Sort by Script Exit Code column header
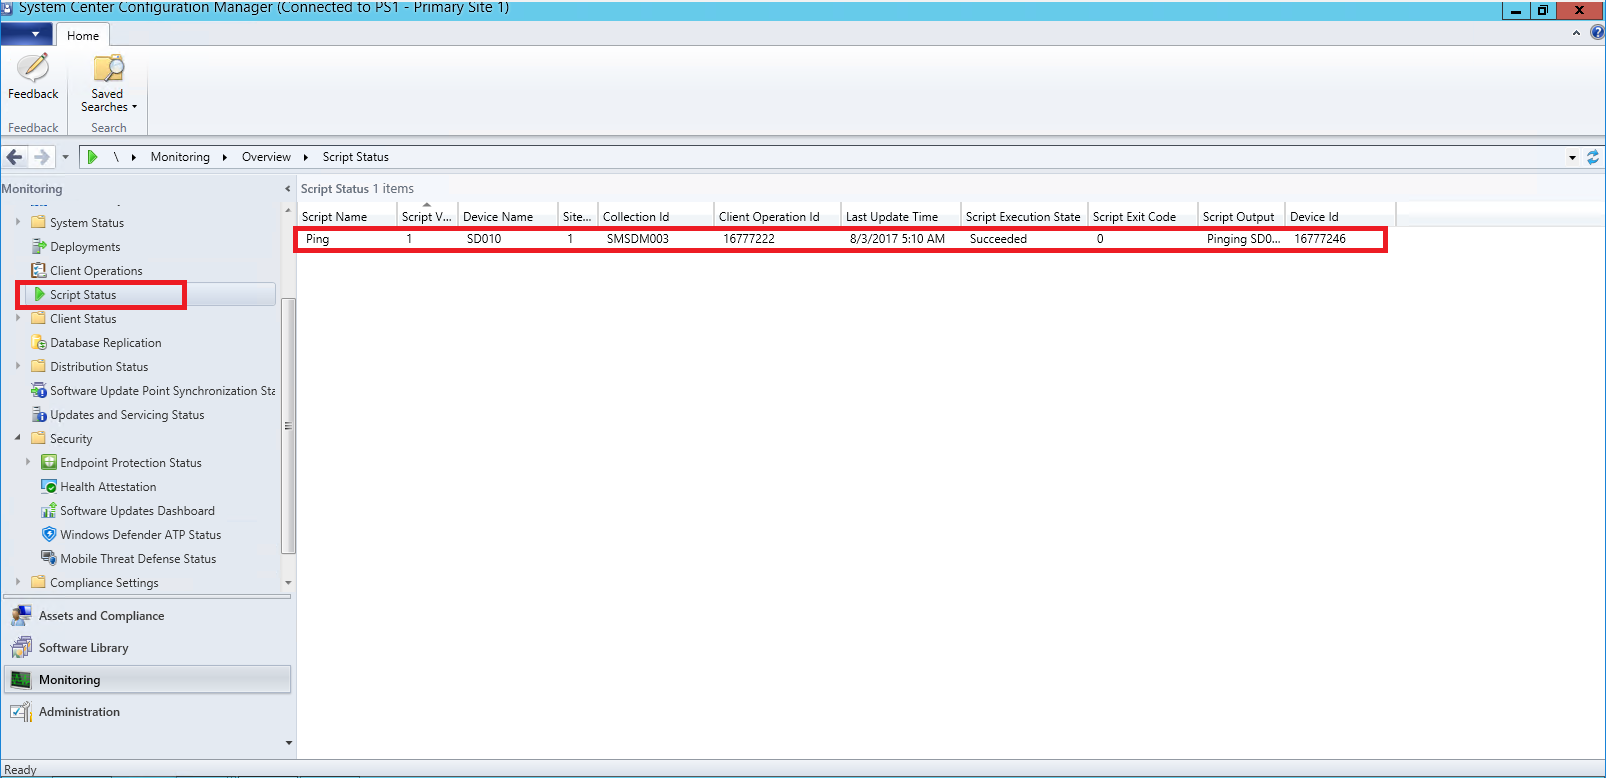Screen dimensions: 1606x778 tap(1142, 216)
